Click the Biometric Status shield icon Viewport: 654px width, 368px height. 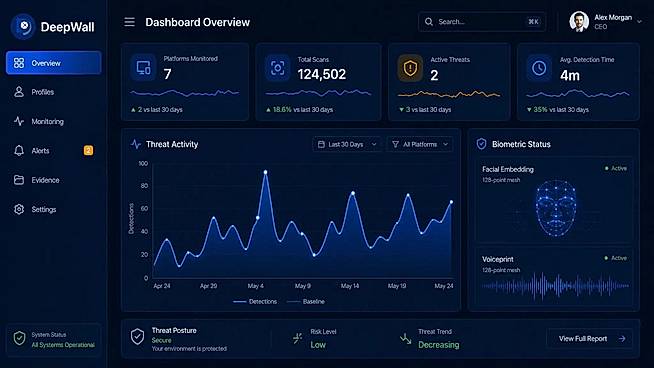pyautogui.click(x=481, y=144)
